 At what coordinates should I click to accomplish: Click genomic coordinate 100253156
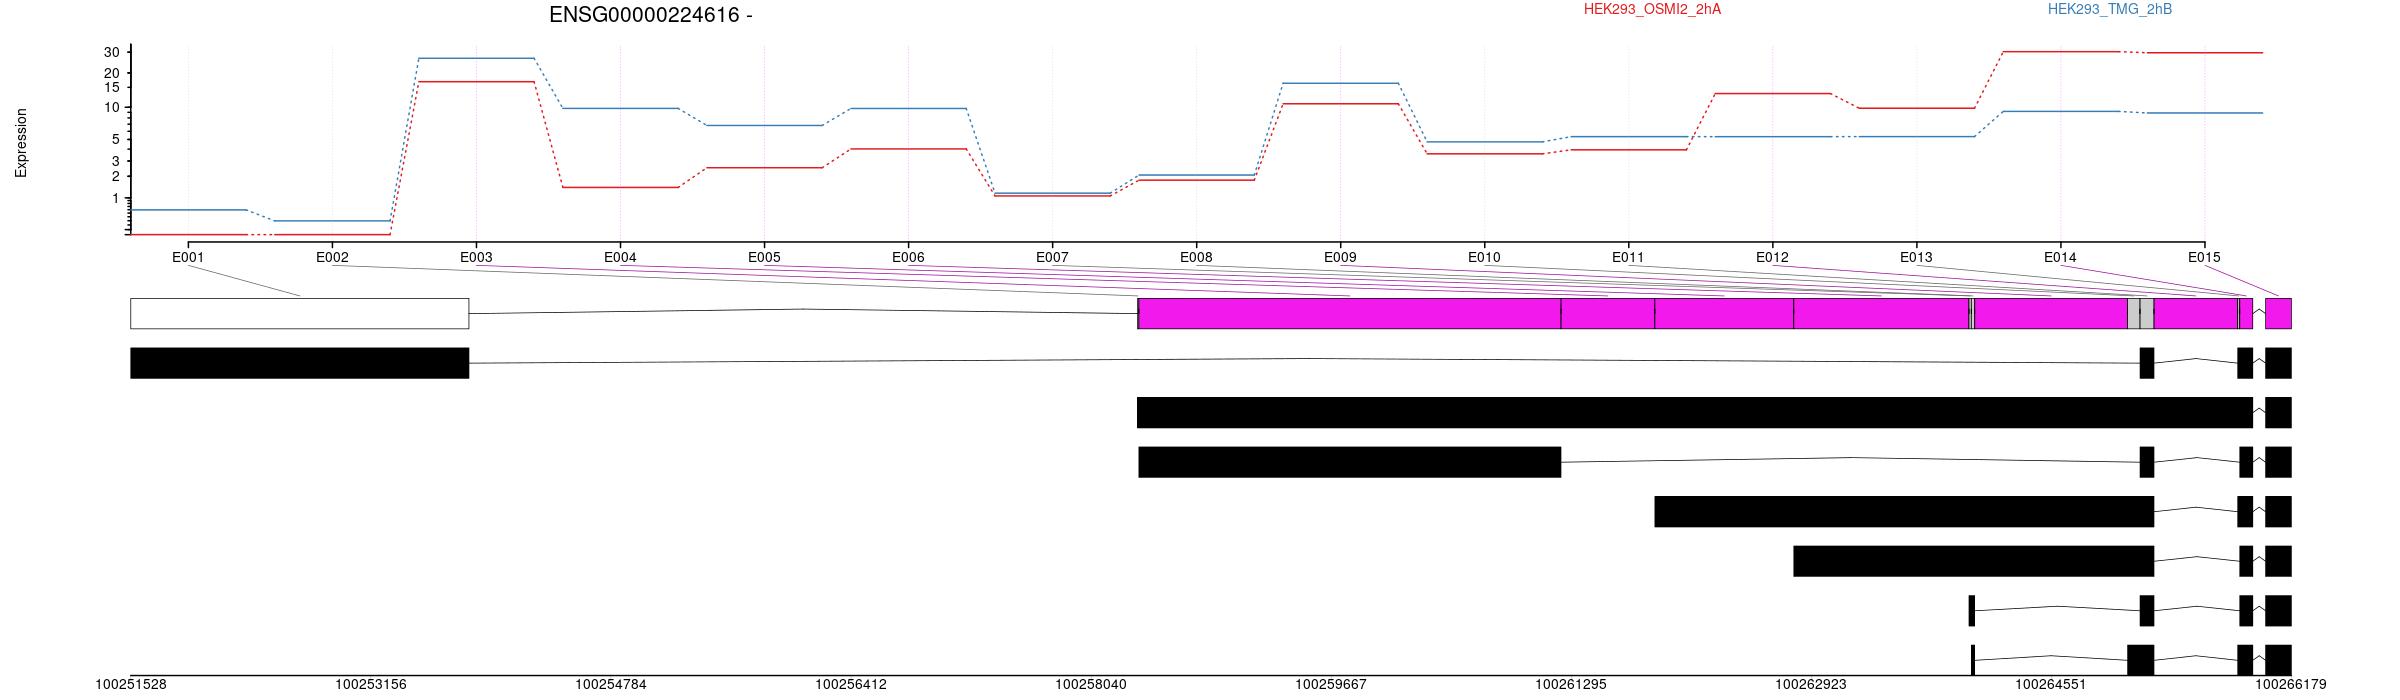pyautogui.click(x=371, y=685)
